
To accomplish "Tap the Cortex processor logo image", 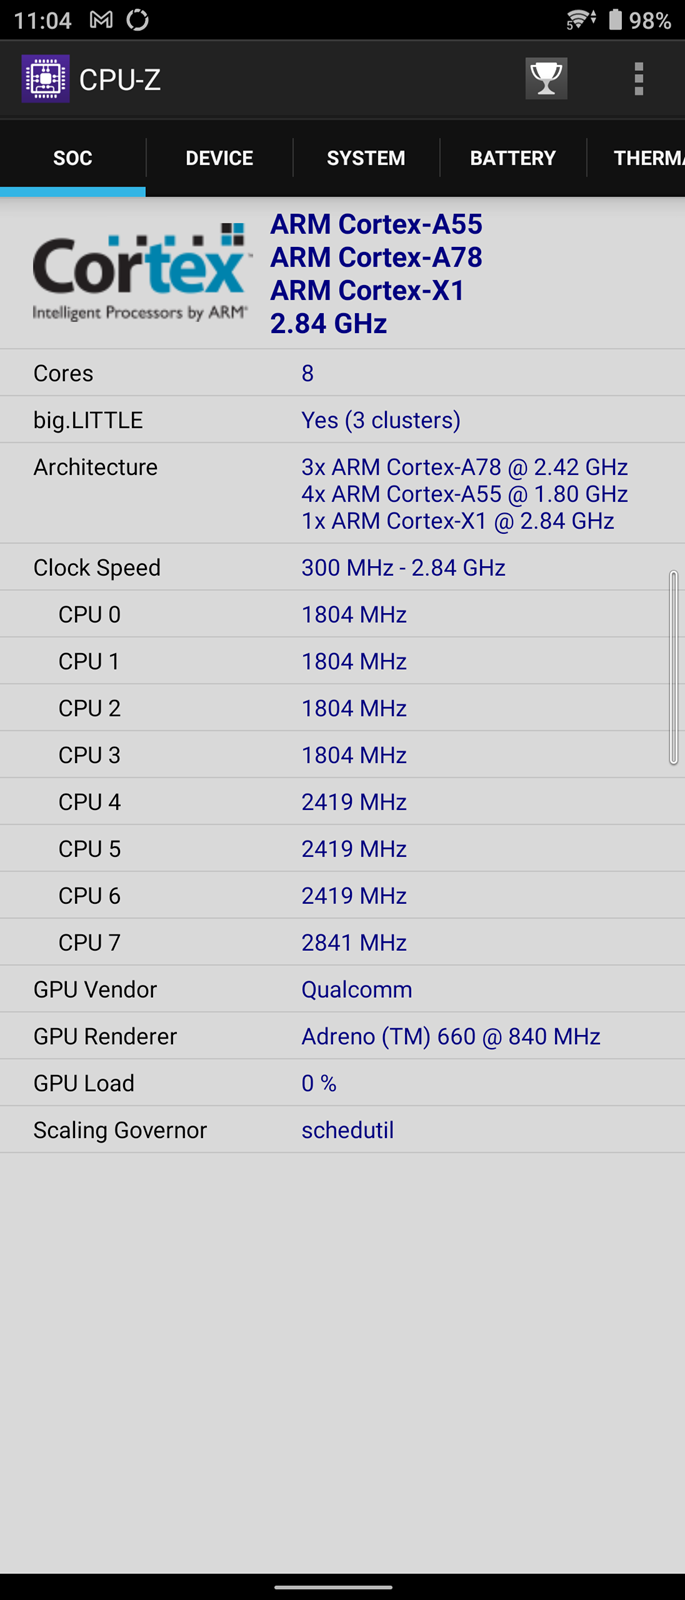I will (140, 272).
